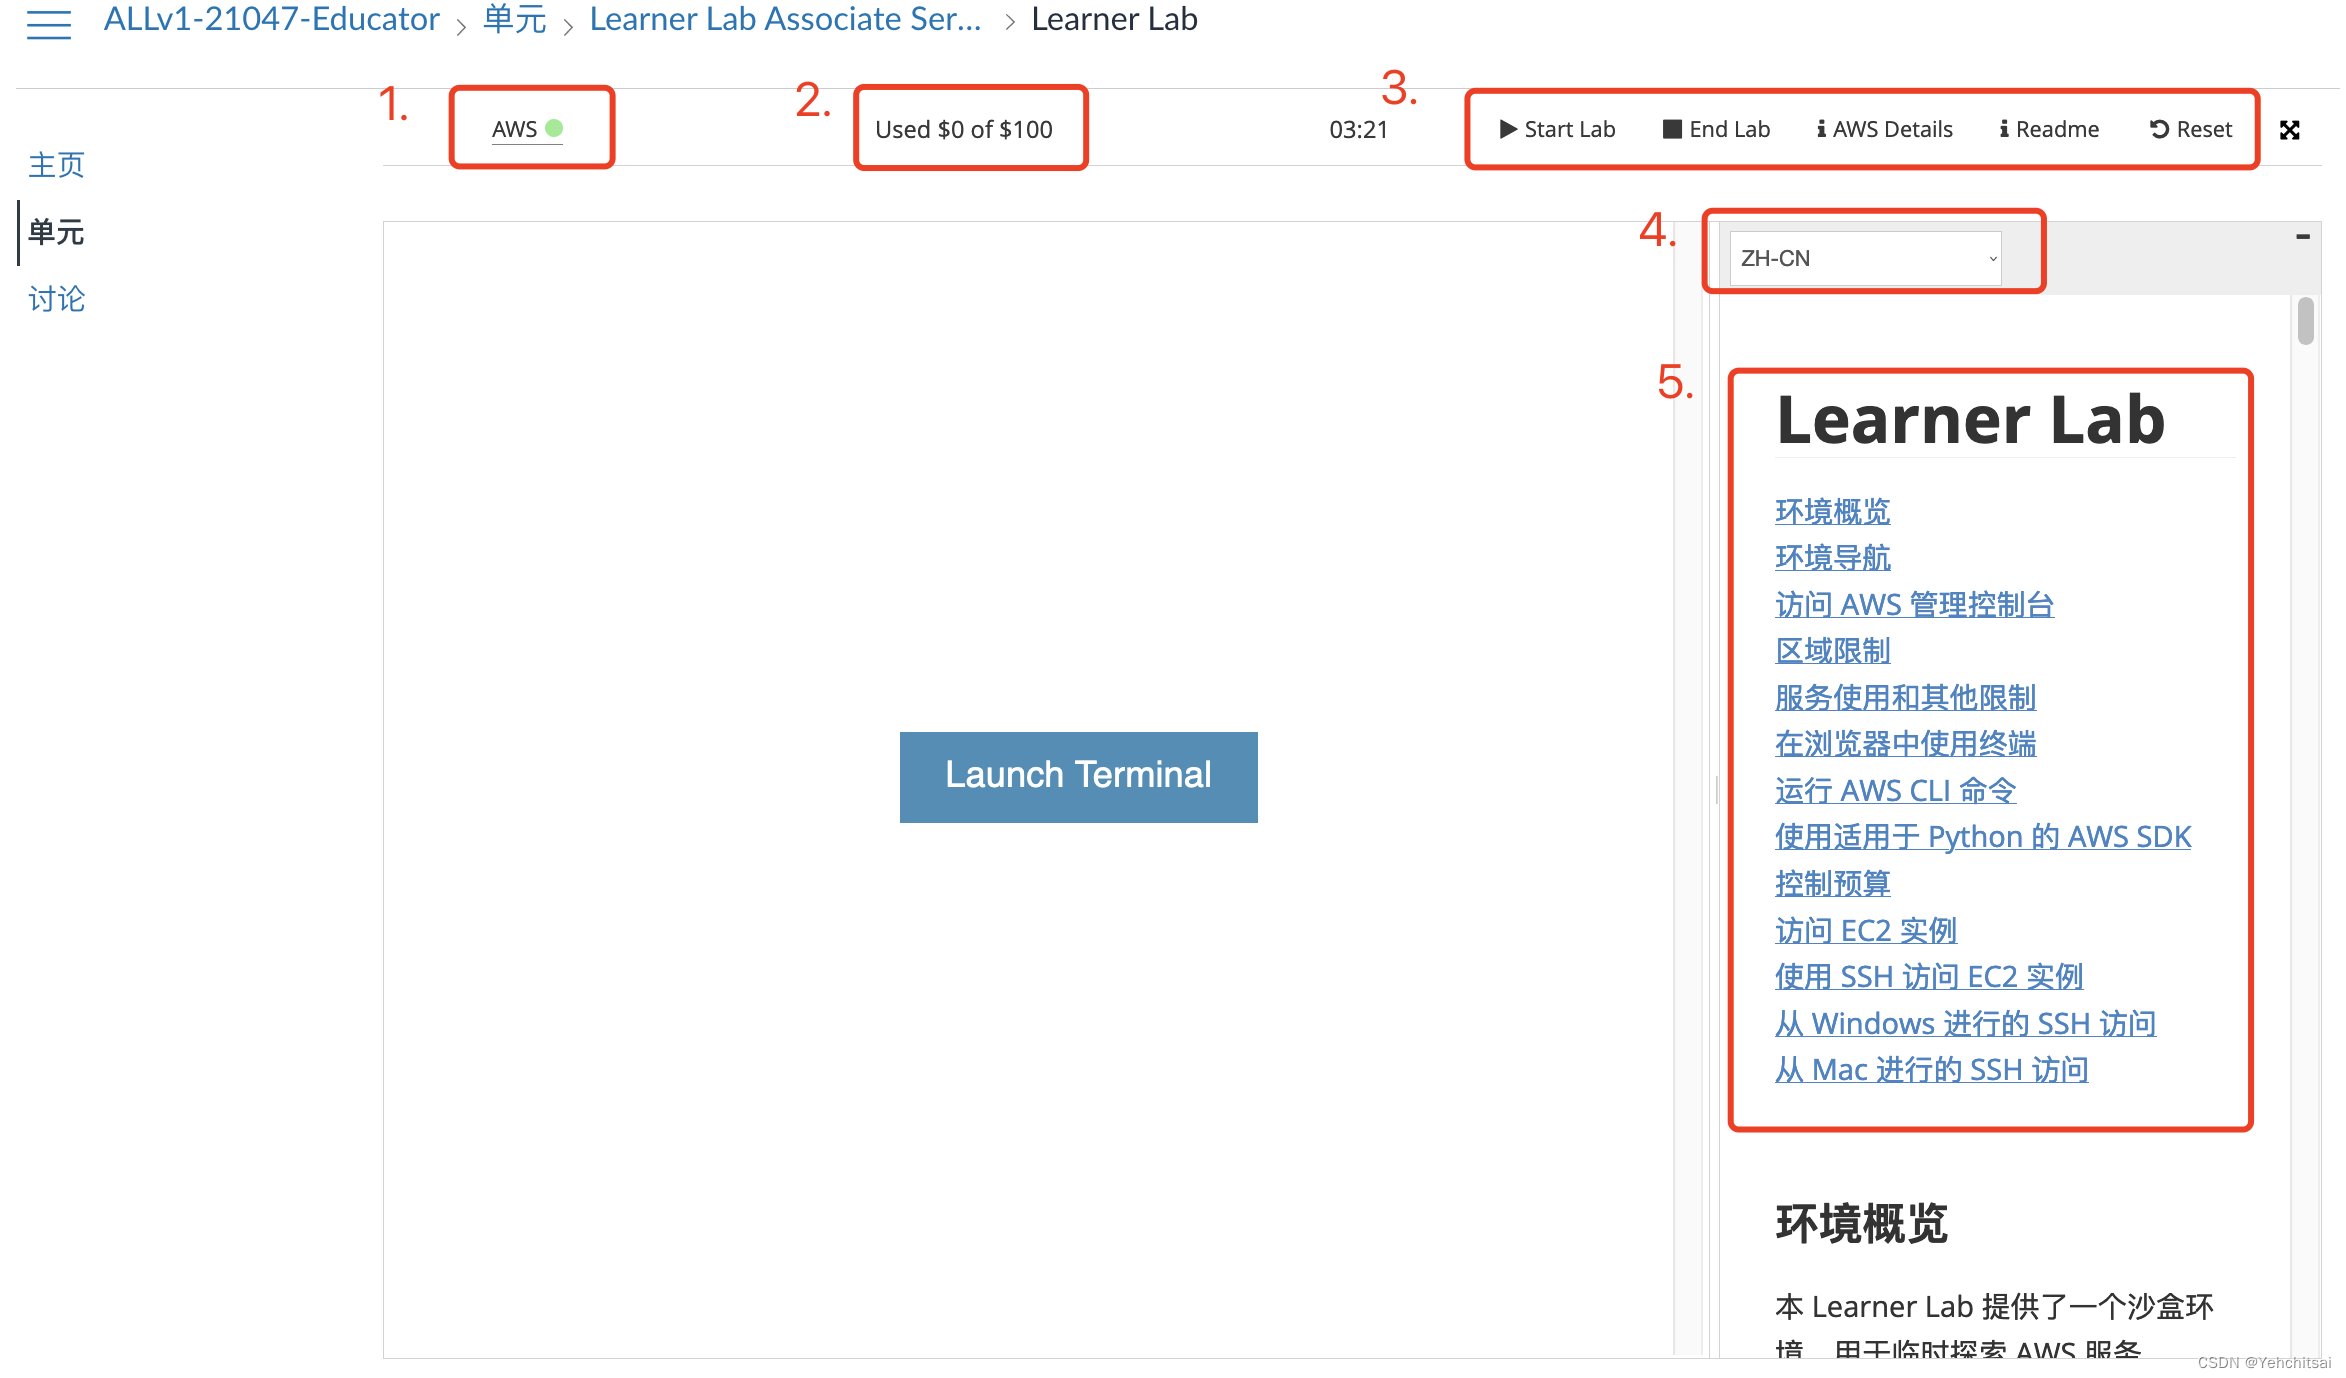Open 运行 AWS CLI 命令 link
Viewport: 2346px width, 1378px height.
pyautogui.click(x=1895, y=790)
